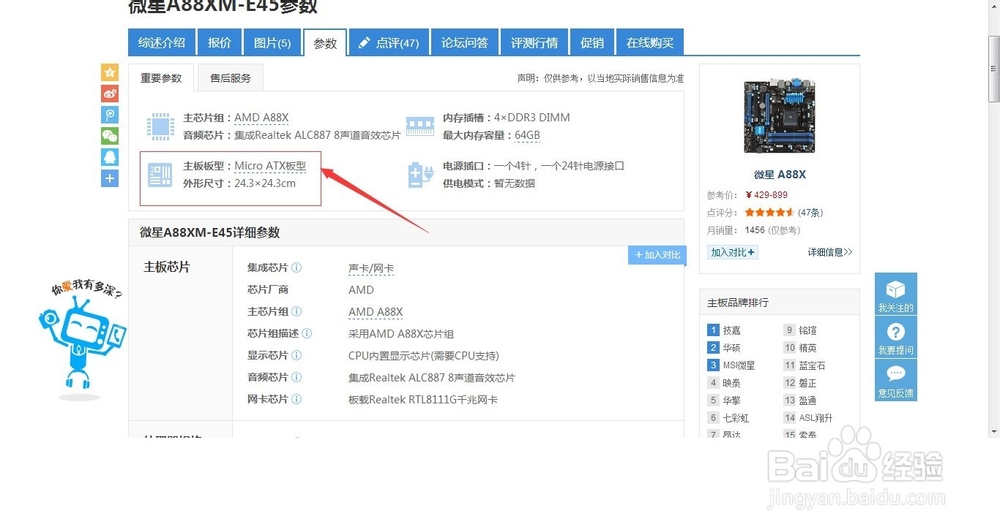The width and height of the screenshot is (1000, 532).
Task: Open 意见反馈 chat bubble button
Action: [x=895, y=380]
